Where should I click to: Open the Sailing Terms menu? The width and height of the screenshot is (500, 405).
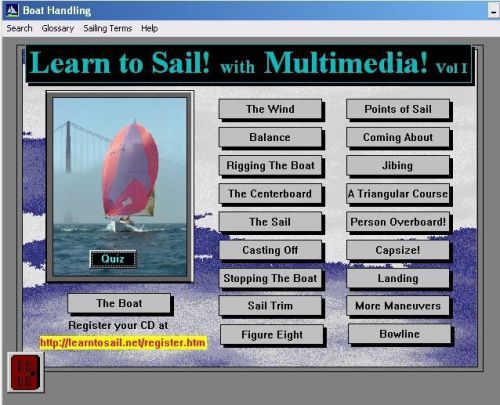(x=108, y=28)
